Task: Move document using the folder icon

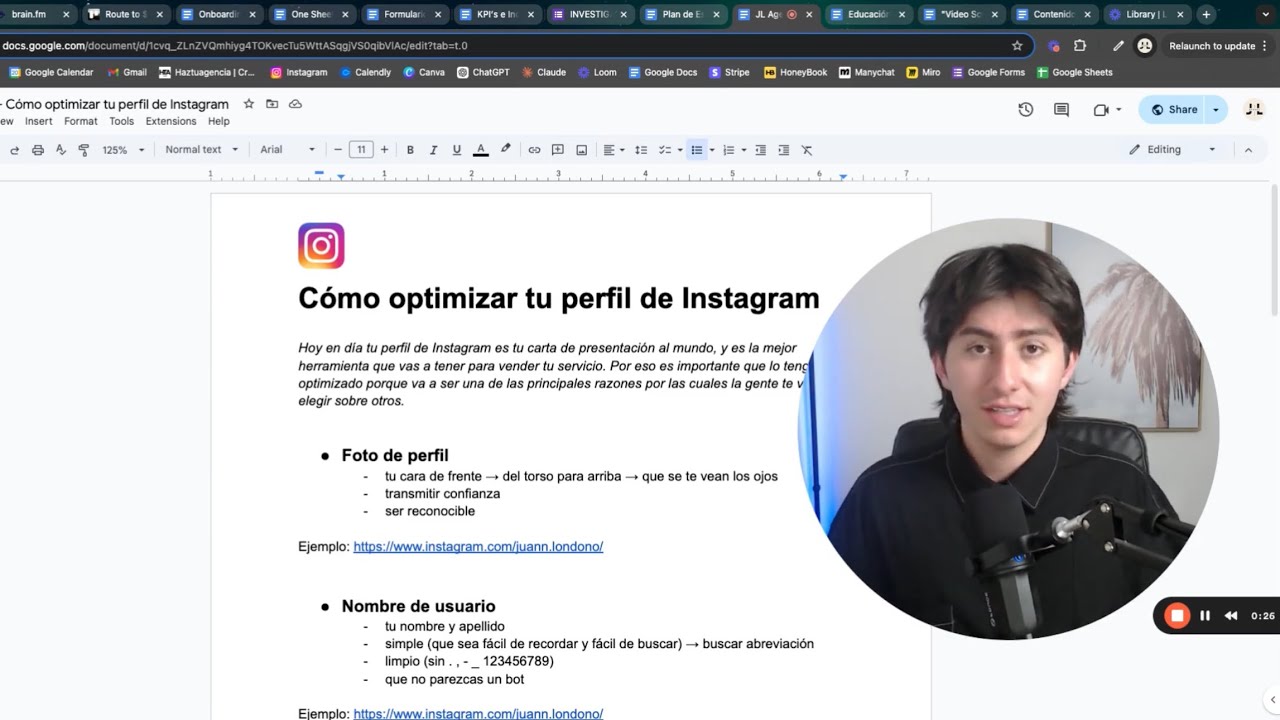Action: (x=272, y=104)
